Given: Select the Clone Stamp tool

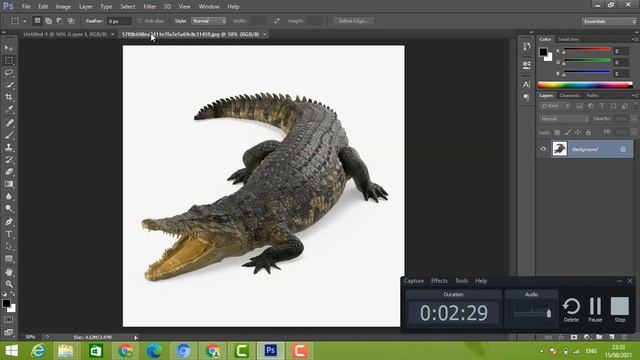Looking at the screenshot, I should [9, 147].
